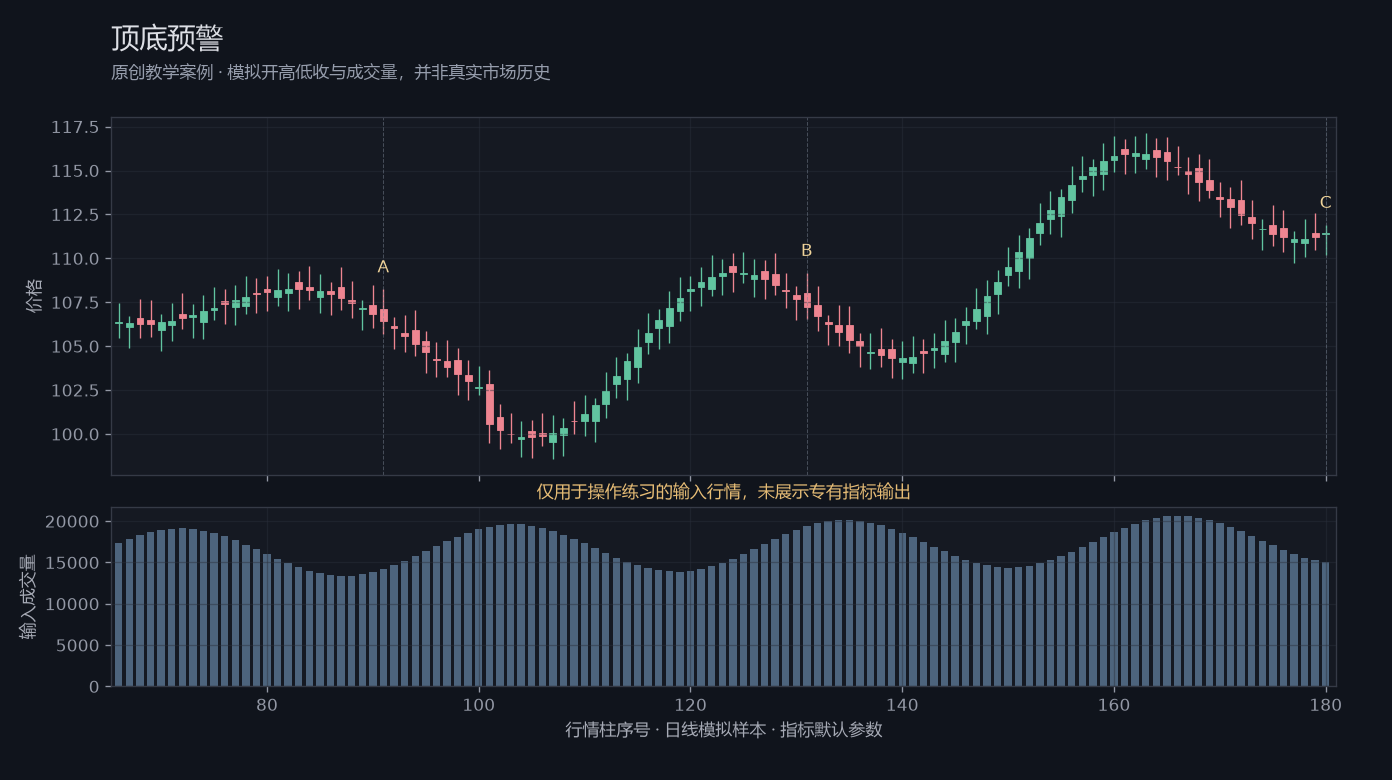Click the 输入成交量 y-axis label
This screenshot has height=780, width=1392.
click(x=28, y=597)
